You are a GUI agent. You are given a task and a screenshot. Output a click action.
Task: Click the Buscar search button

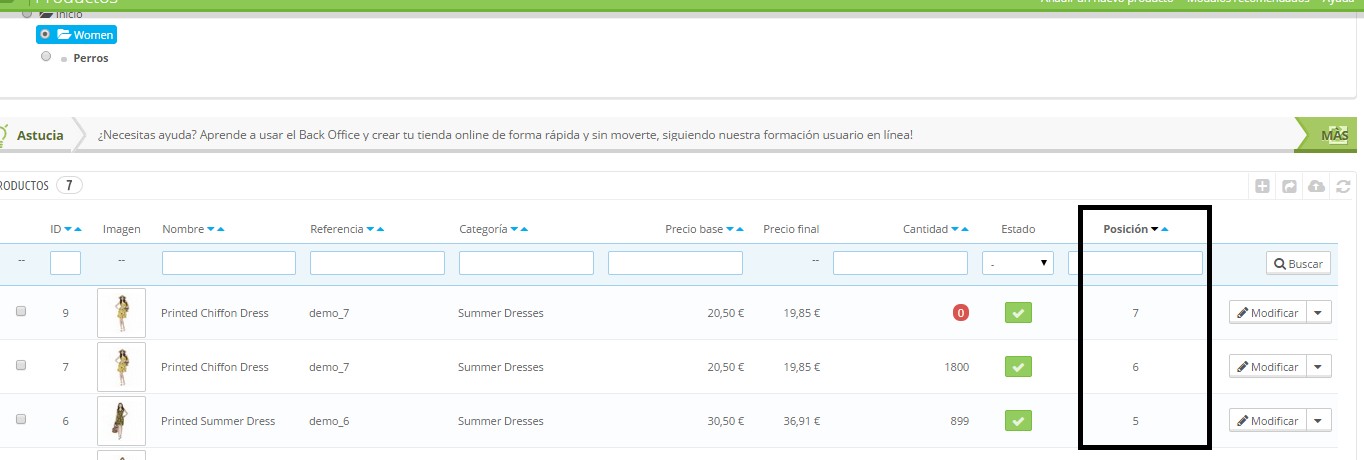(1298, 264)
